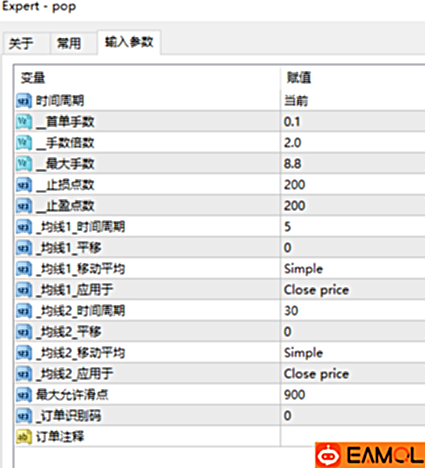The image size is (425, 468).
Task: Click the integer icon beside _订单识别码
Action: point(24,416)
